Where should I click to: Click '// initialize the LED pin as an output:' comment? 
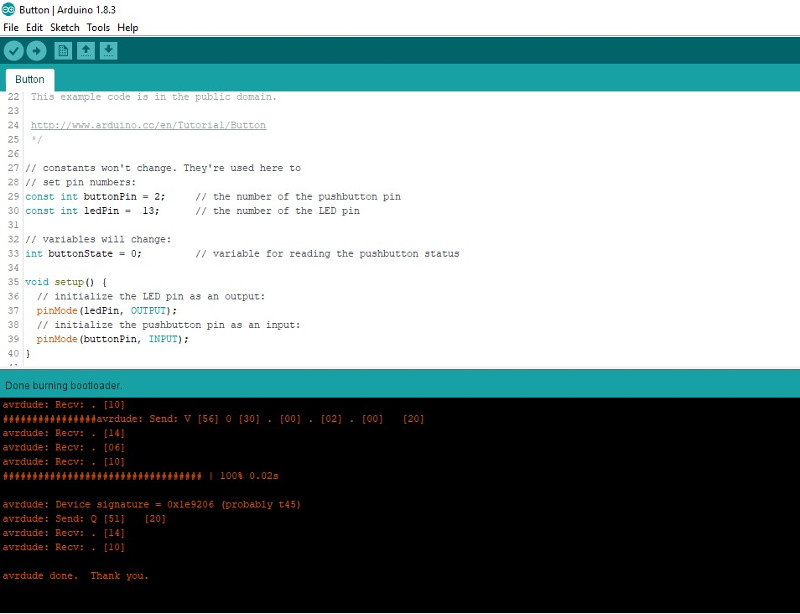point(151,297)
